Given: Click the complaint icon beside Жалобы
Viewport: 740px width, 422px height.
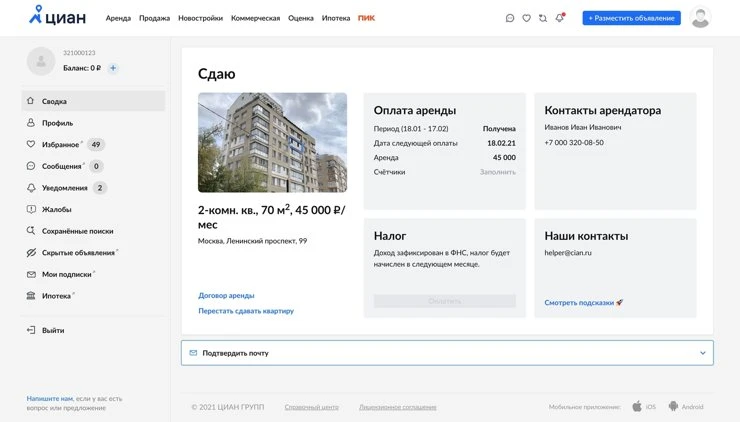Looking at the screenshot, I should point(31,209).
